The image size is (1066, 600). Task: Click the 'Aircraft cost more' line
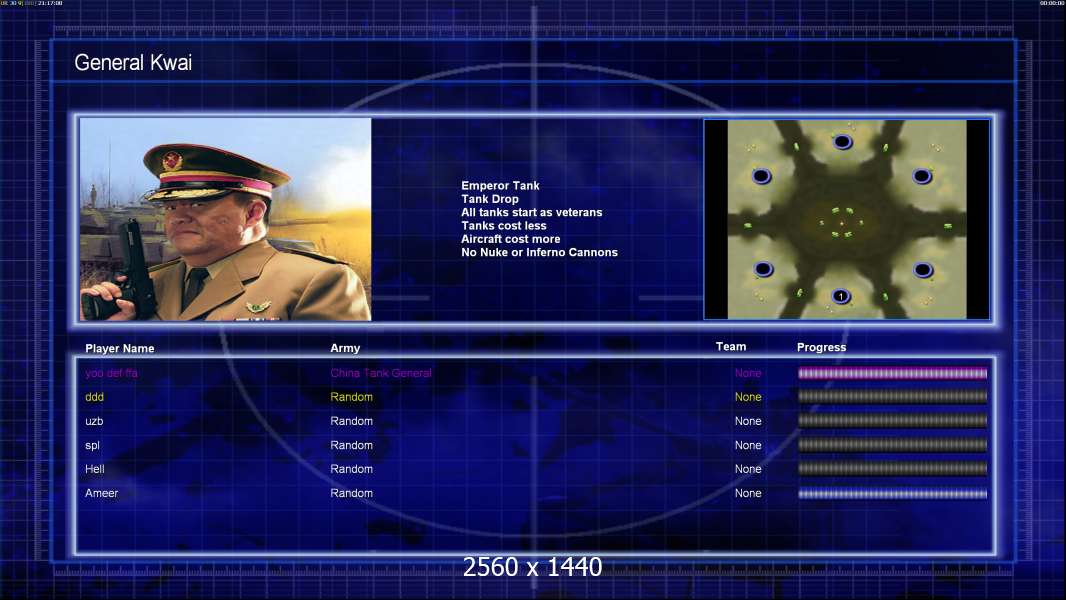coord(511,239)
